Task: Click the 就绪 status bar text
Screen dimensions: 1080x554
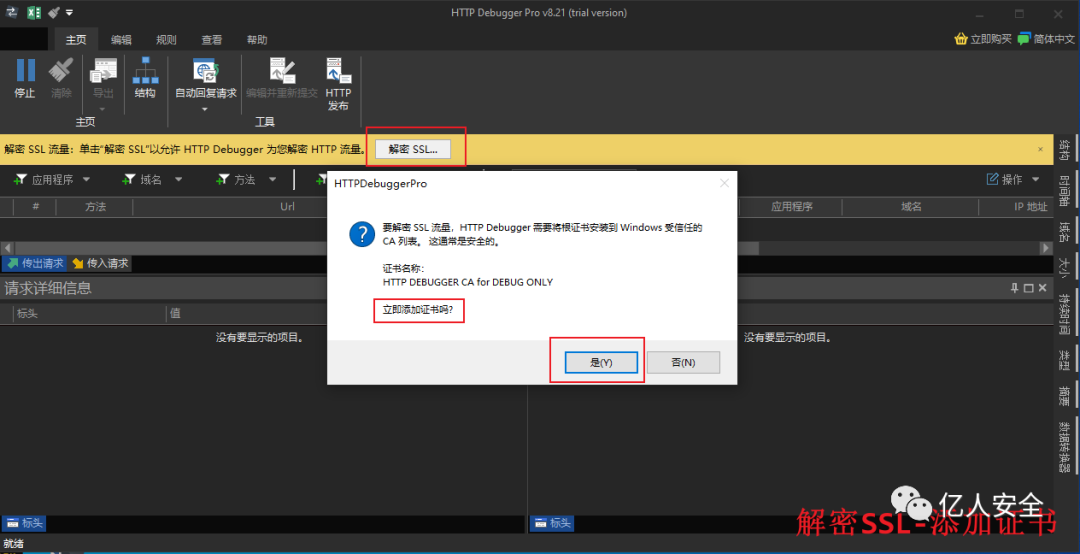Action: (x=14, y=544)
